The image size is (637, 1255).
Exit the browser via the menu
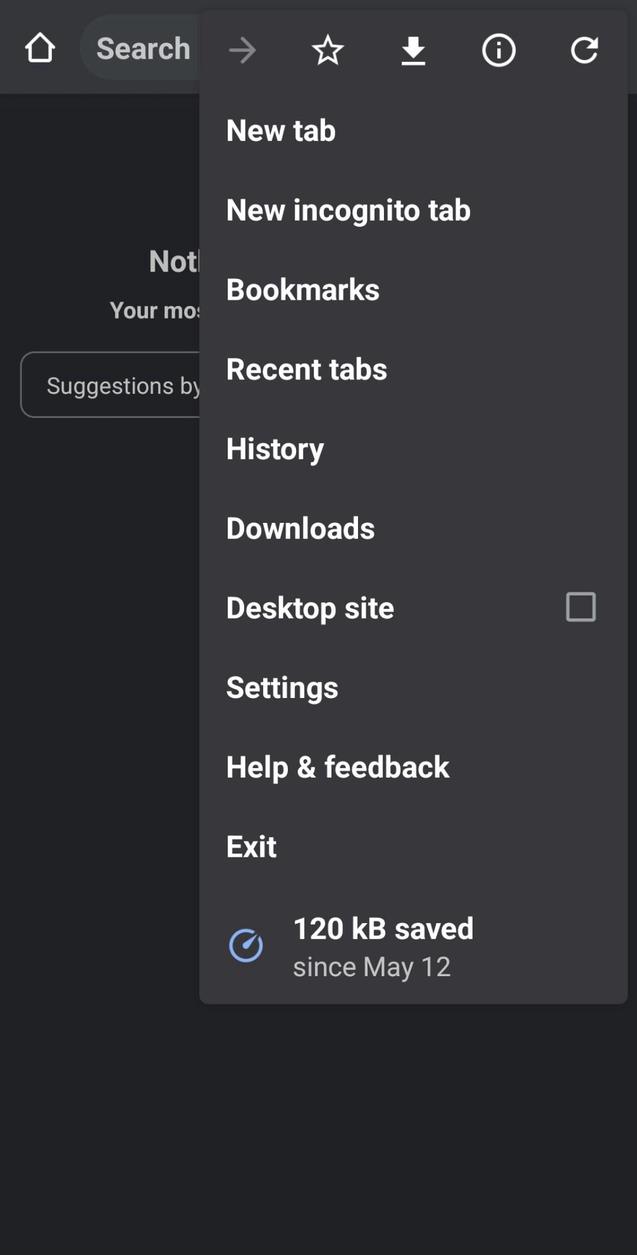(x=251, y=846)
